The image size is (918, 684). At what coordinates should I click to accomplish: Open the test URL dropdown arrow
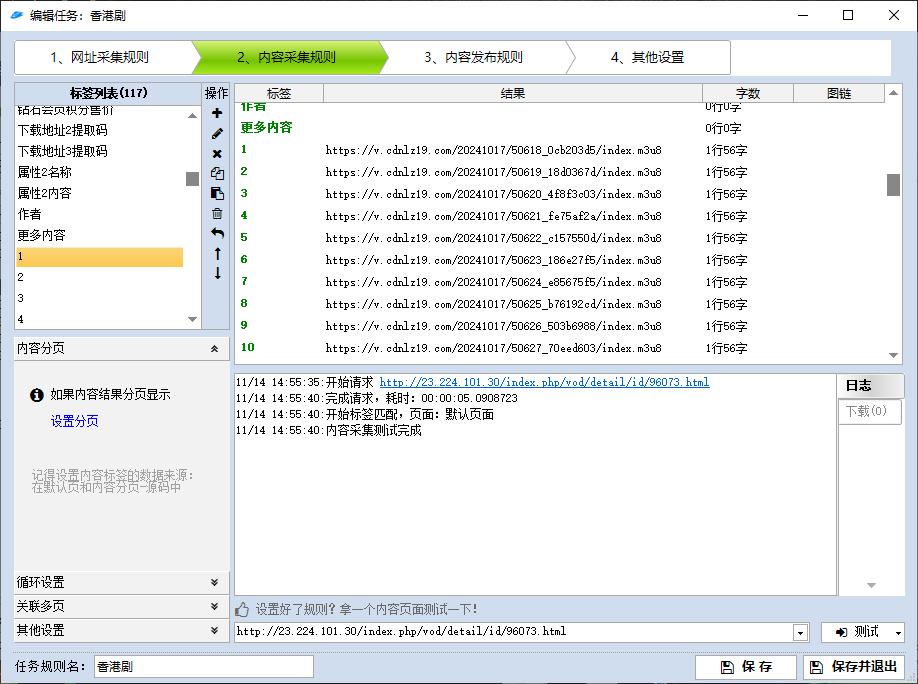click(x=800, y=632)
